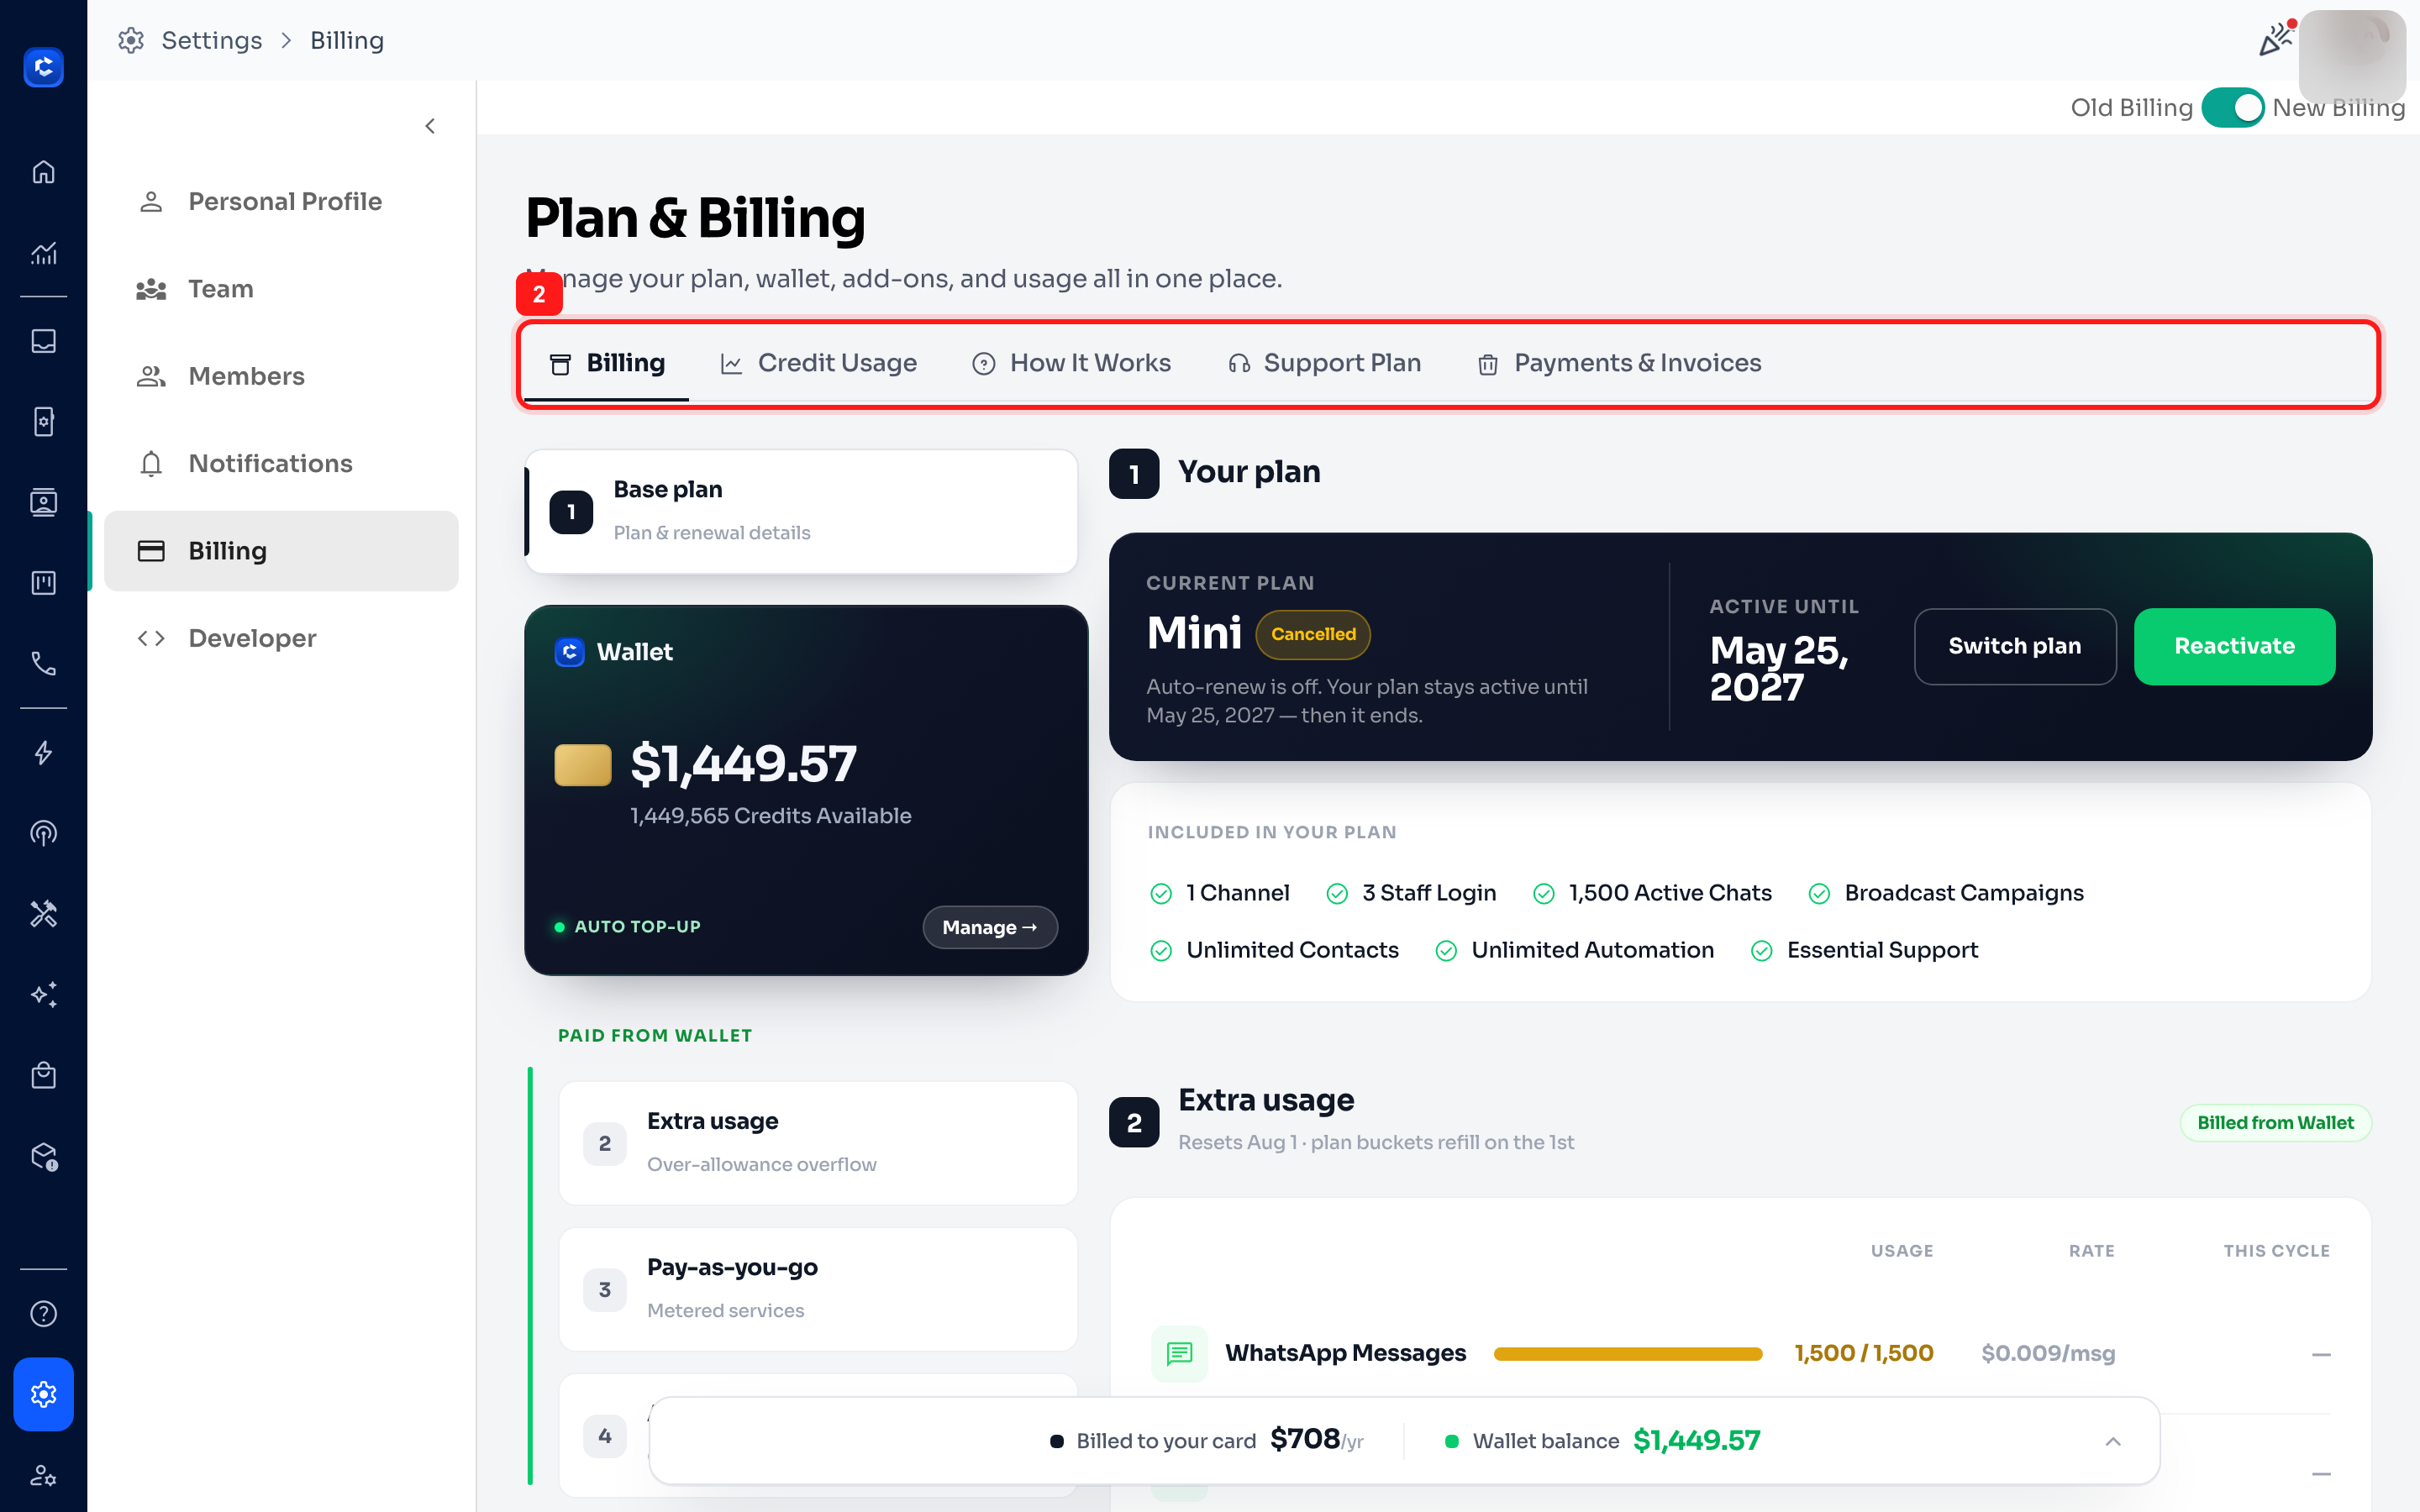This screenshot has height=1512, width=2420.
Task: Click the app logo in the sidebar
Action: 43,67
